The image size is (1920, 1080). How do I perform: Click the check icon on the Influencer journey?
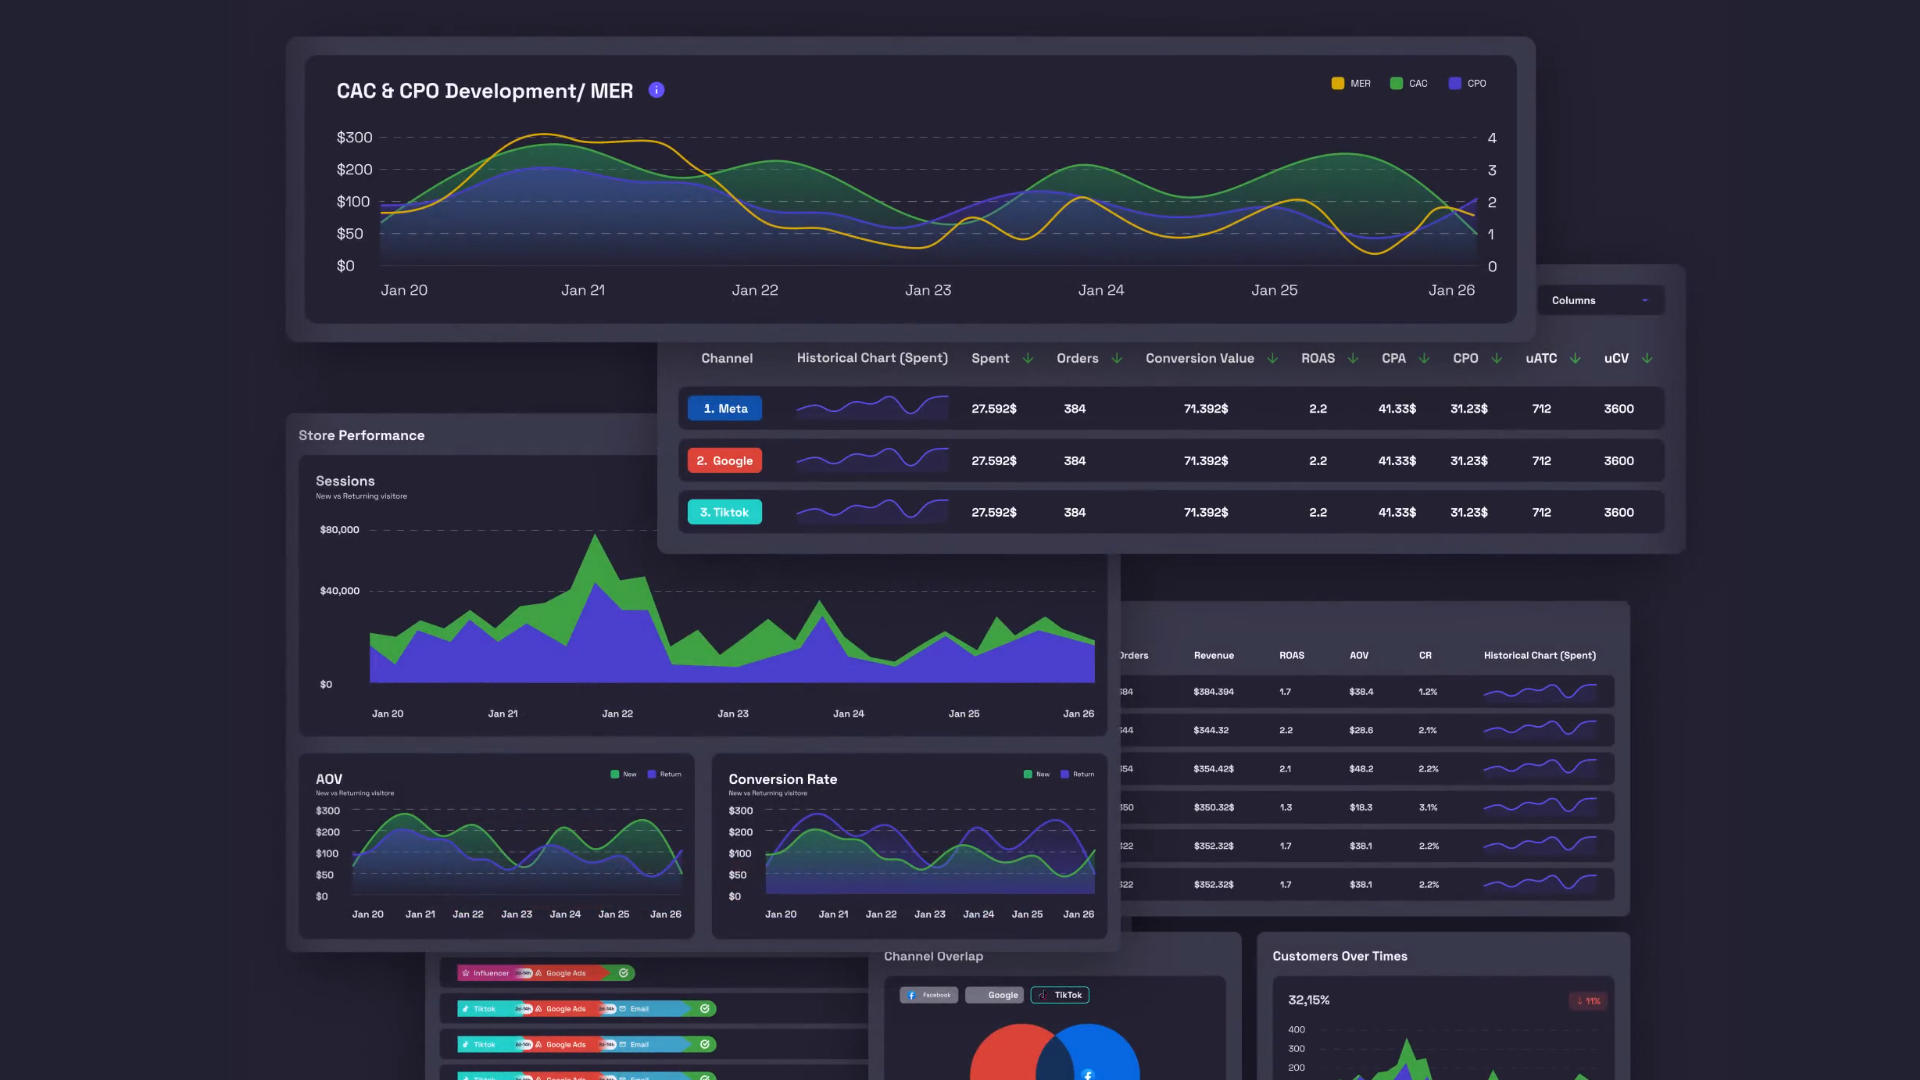[623, 973]
